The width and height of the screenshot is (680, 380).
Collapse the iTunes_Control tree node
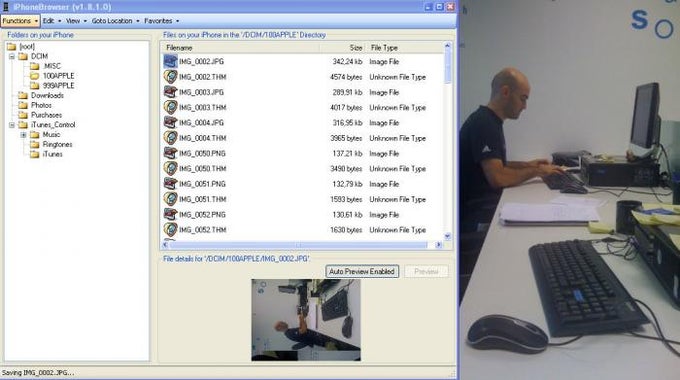(12, 125)
